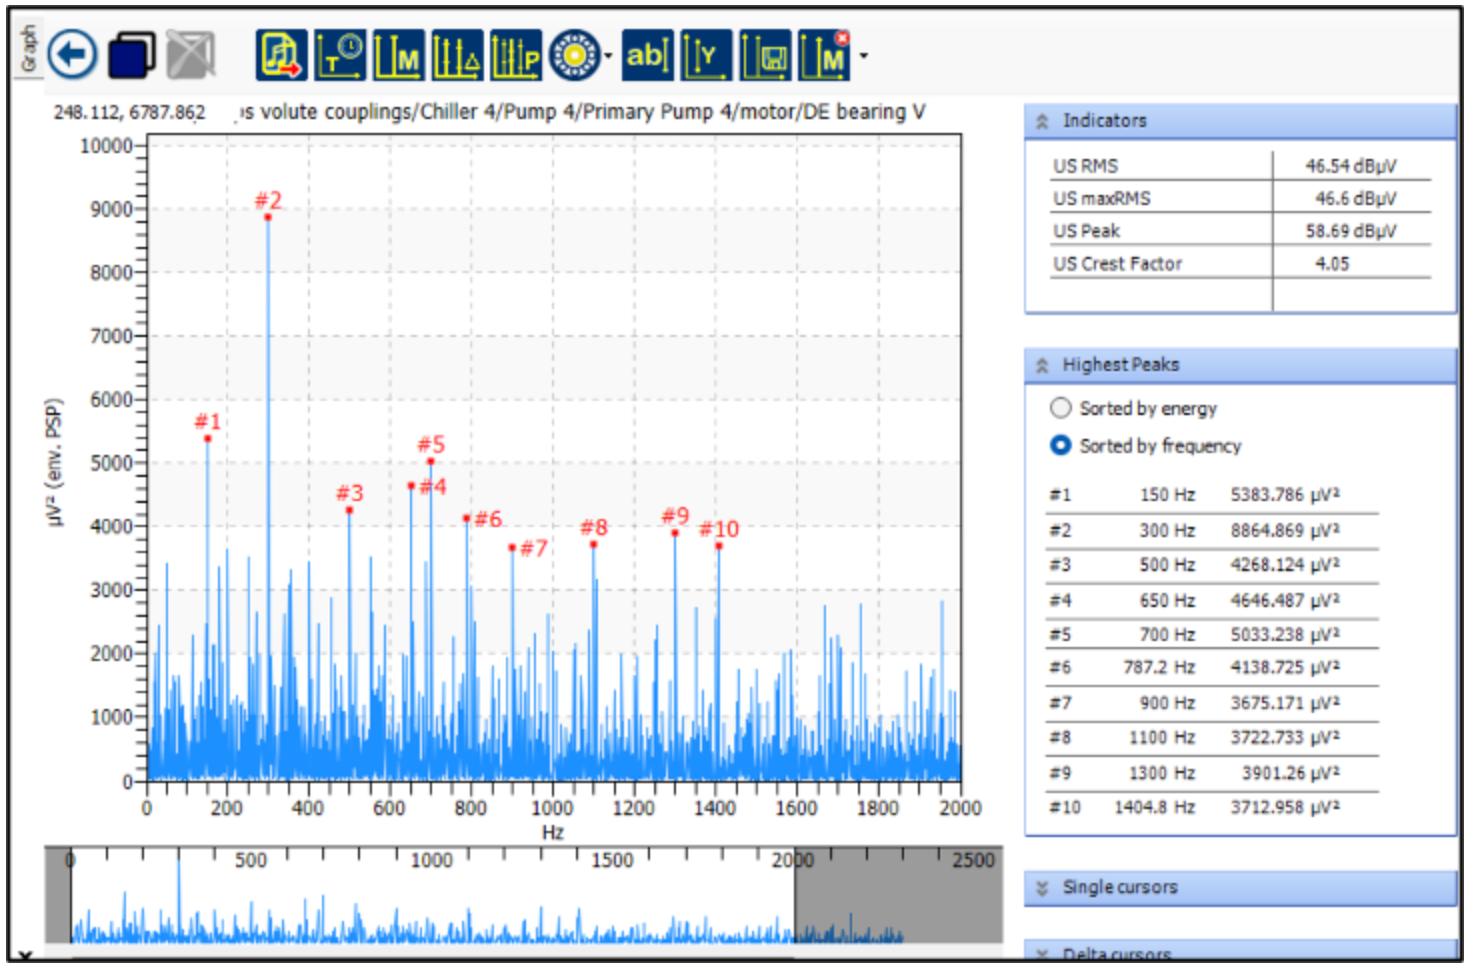The width and height of the screenshot is (1470, 974).
Task: Click the bearing icon in the toolbar
Action: tap(574, 55)
